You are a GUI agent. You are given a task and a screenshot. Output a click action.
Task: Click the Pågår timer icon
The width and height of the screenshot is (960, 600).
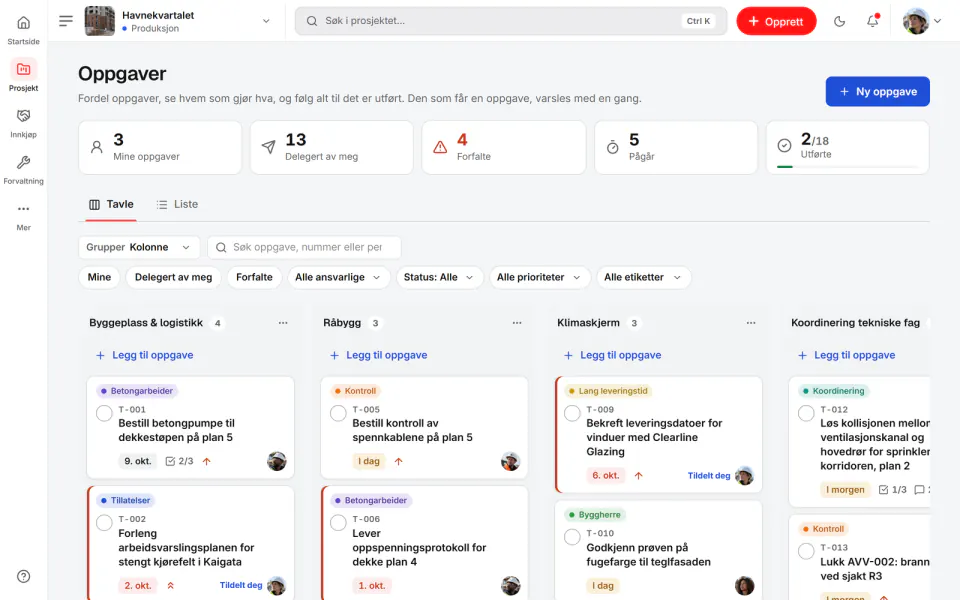click(x=612, y=147)
